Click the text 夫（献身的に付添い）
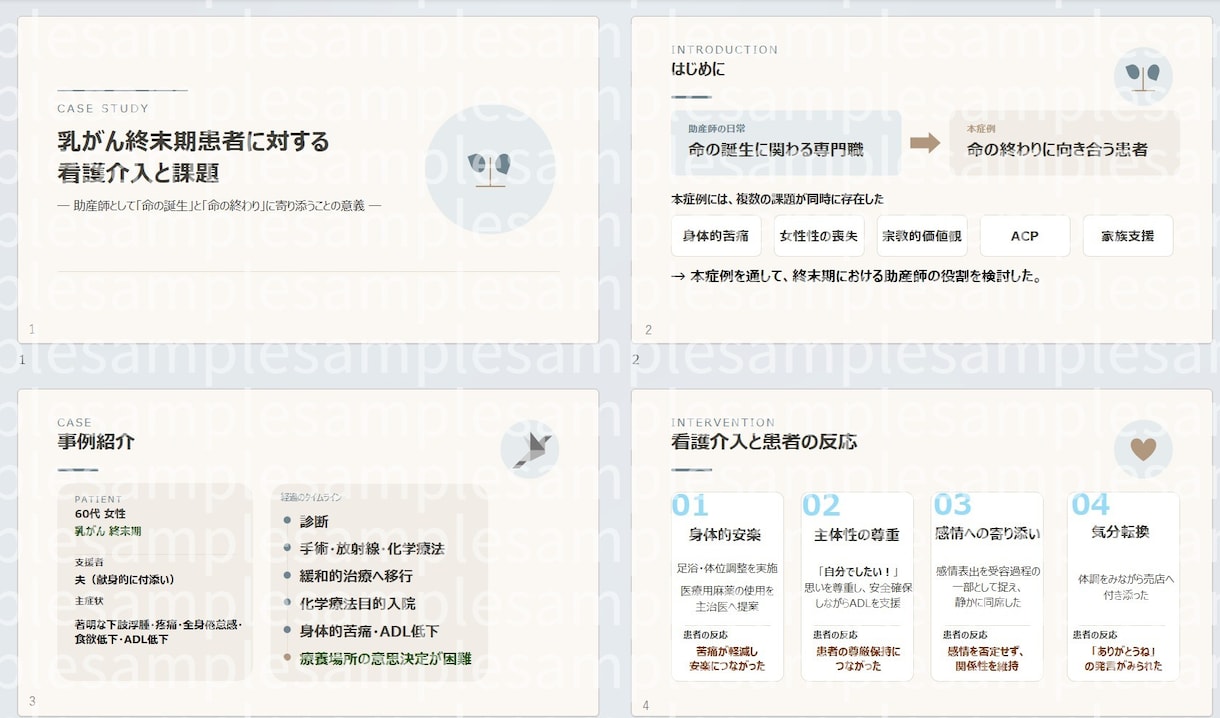 [x=125, y=580]
